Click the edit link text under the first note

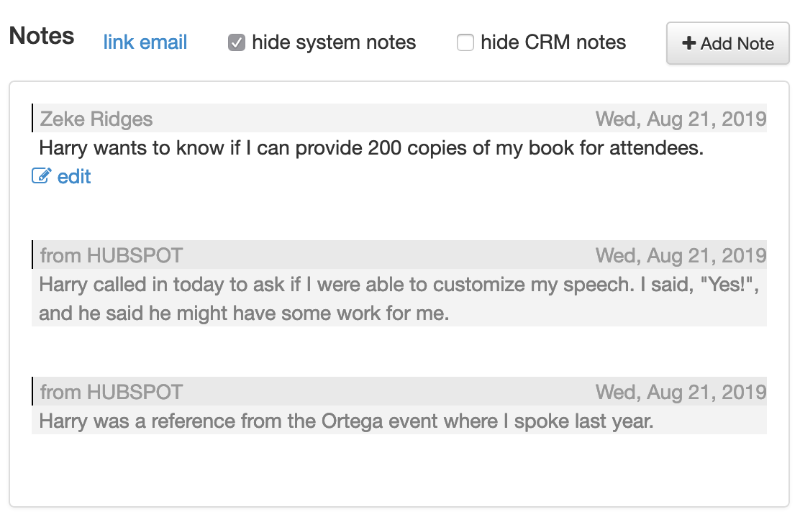[x=74, y=177]
